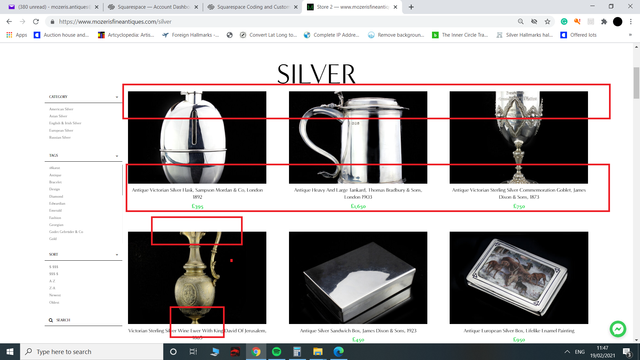
Task: Open the Offered lots bookmark
Action: tap(578, 35)
